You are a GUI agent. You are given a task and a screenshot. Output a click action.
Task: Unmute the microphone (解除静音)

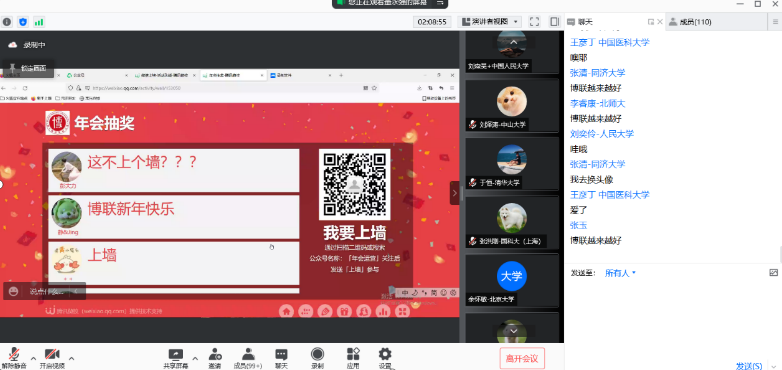click(x=13, y=358)
